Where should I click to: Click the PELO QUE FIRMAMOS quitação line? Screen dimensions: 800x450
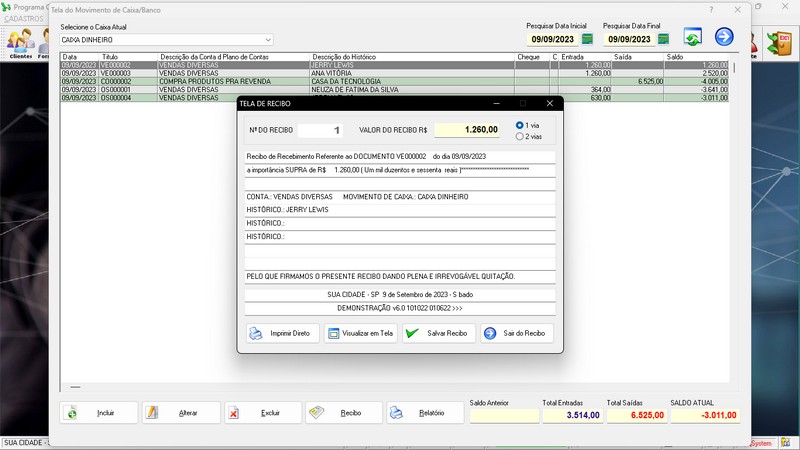pos(400,276)
